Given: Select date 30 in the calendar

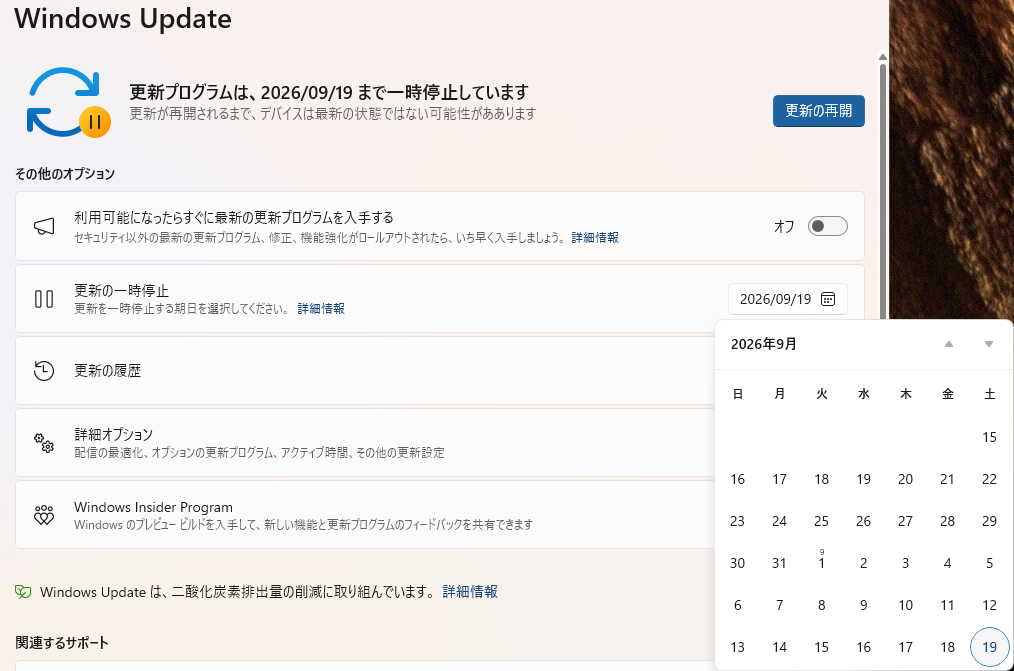Looking at the screenshot, I should 737,563.
